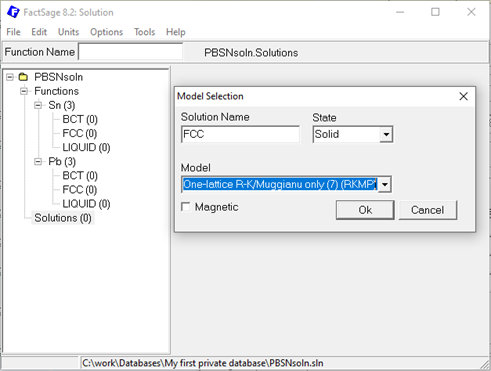Image resolution: width=491 pixels, height=371 pixels.
Task: Click the Model Selection dialog title
Action: tap(210, 96)
